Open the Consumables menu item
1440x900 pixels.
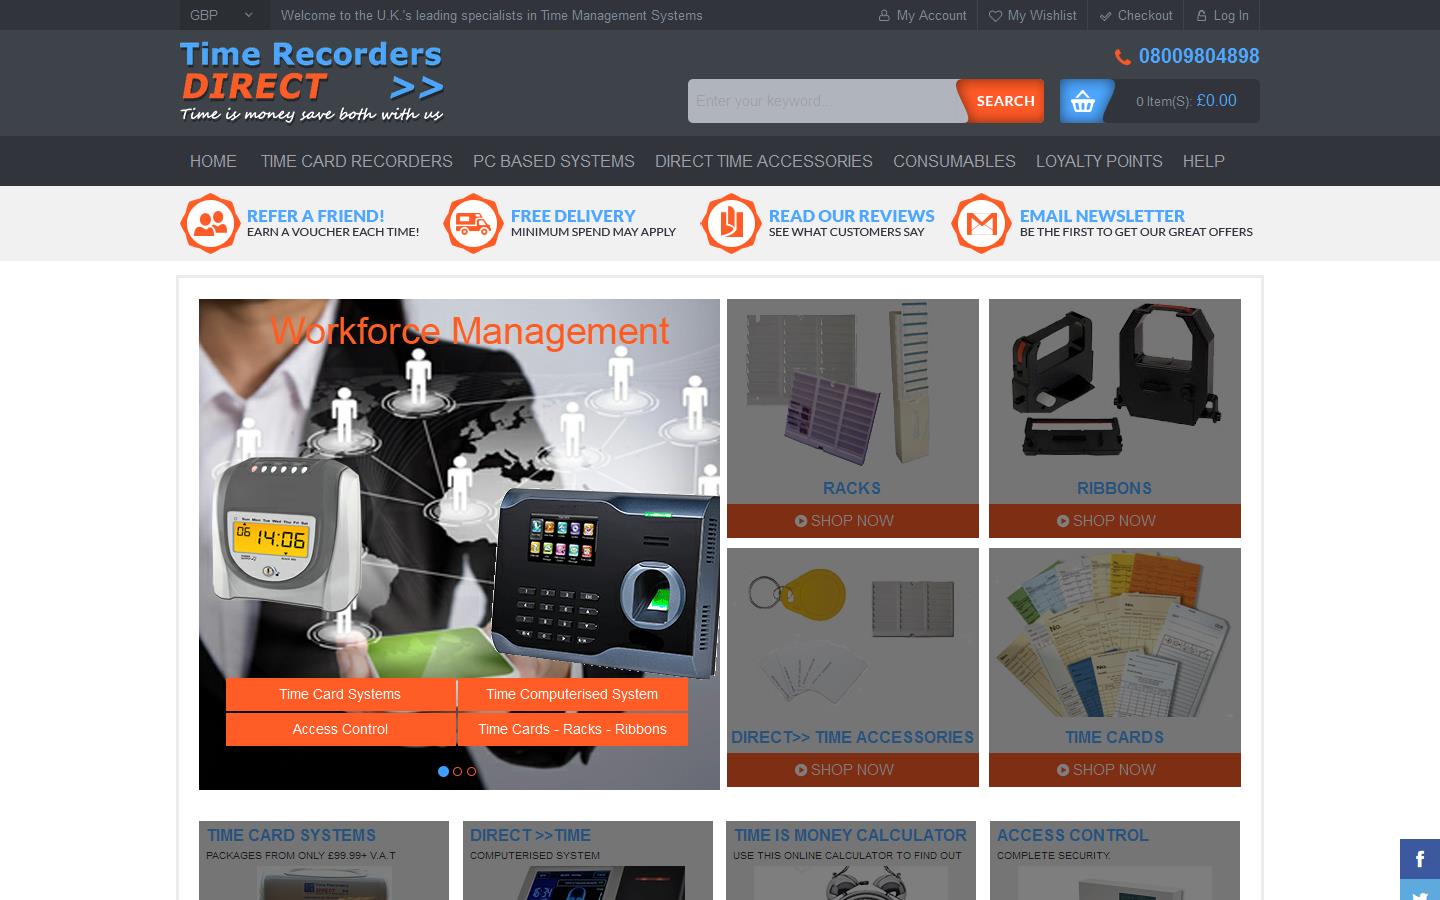click(x=954, y=161)
